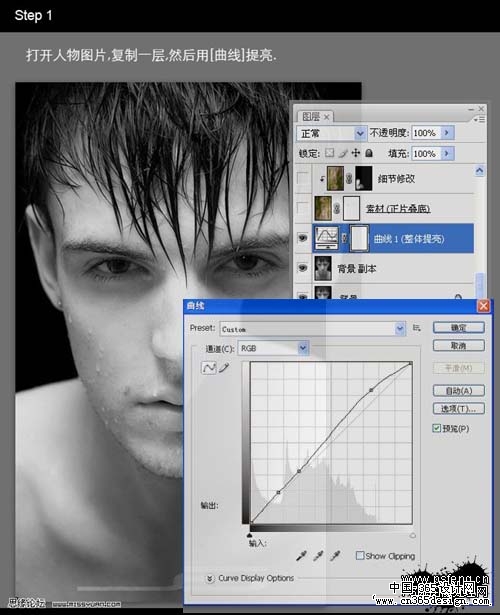Open Preset Custom dropdown
The width and height of the screenshot is (500, 615).
point(400,328)
